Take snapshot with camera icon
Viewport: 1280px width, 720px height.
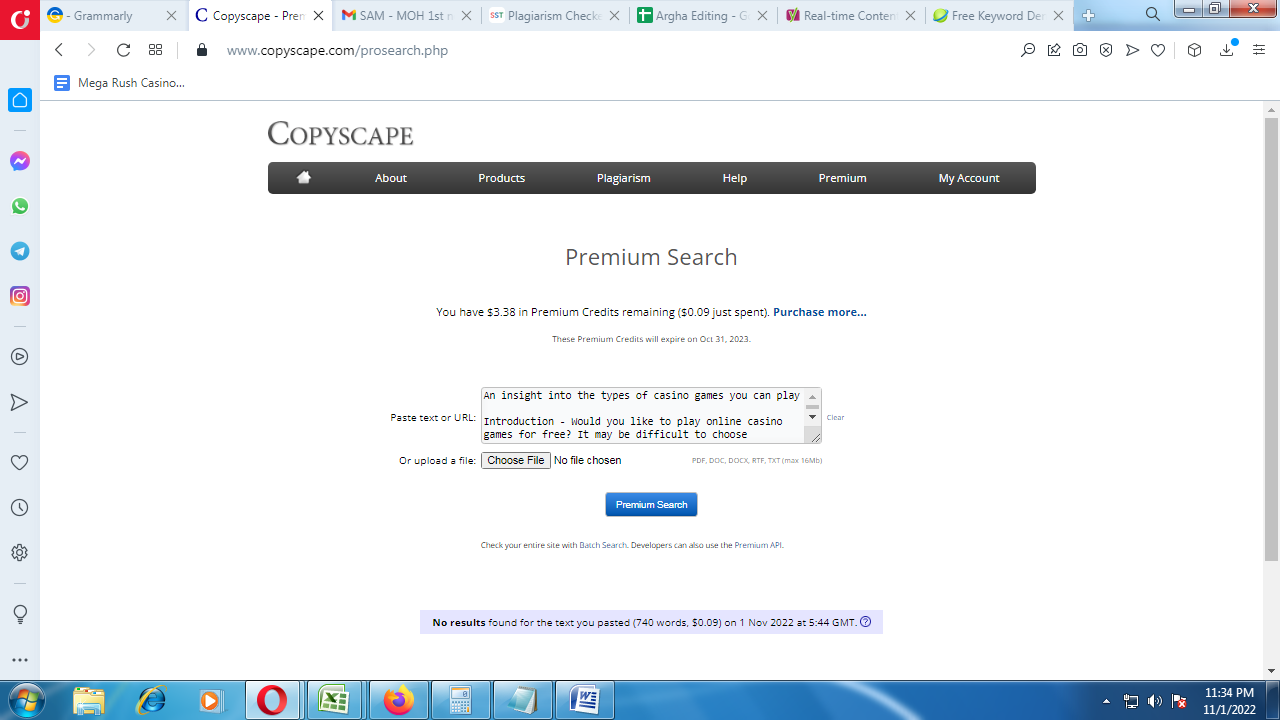[1080, 50]
